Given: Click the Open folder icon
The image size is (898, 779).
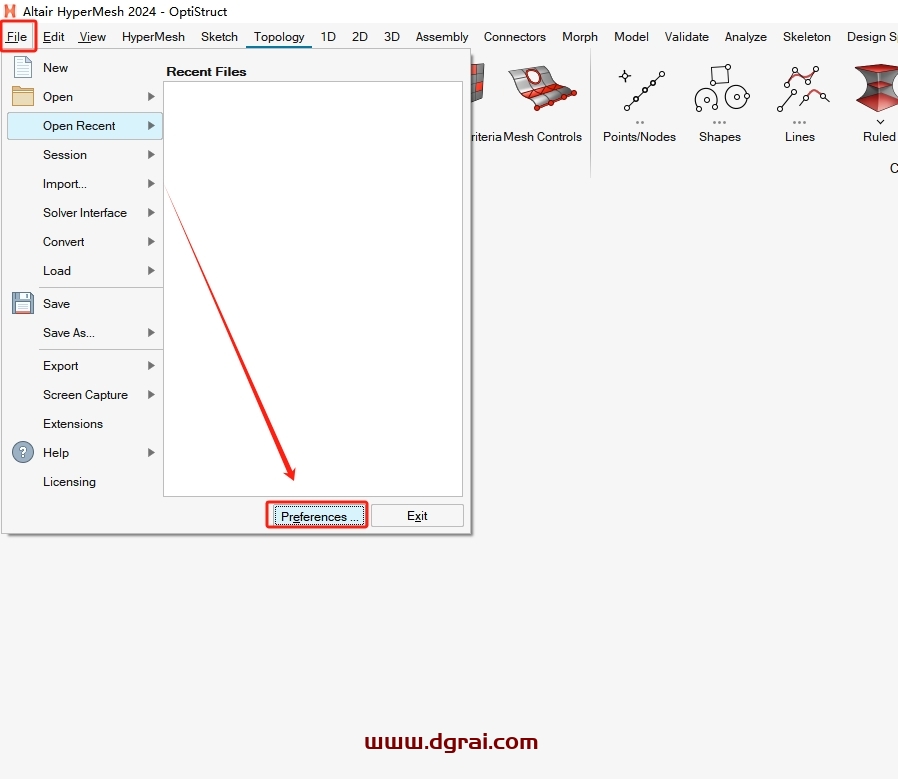Looking at the screenshot, I should point(23,97).
